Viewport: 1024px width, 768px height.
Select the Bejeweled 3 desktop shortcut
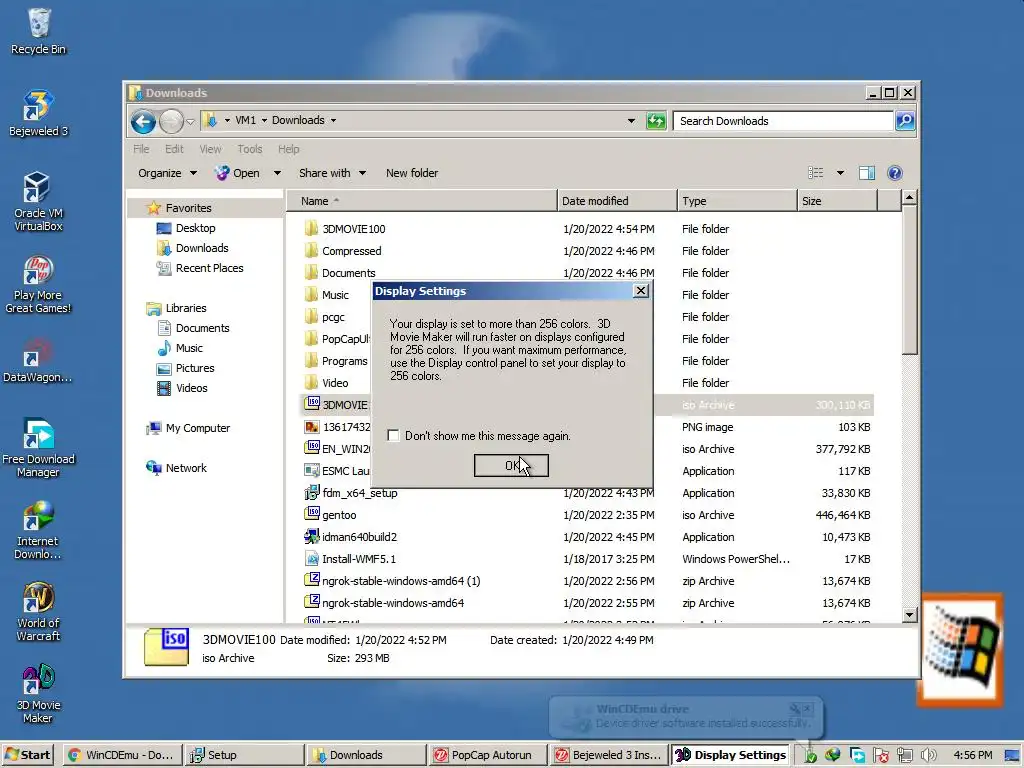coord(39,113)
